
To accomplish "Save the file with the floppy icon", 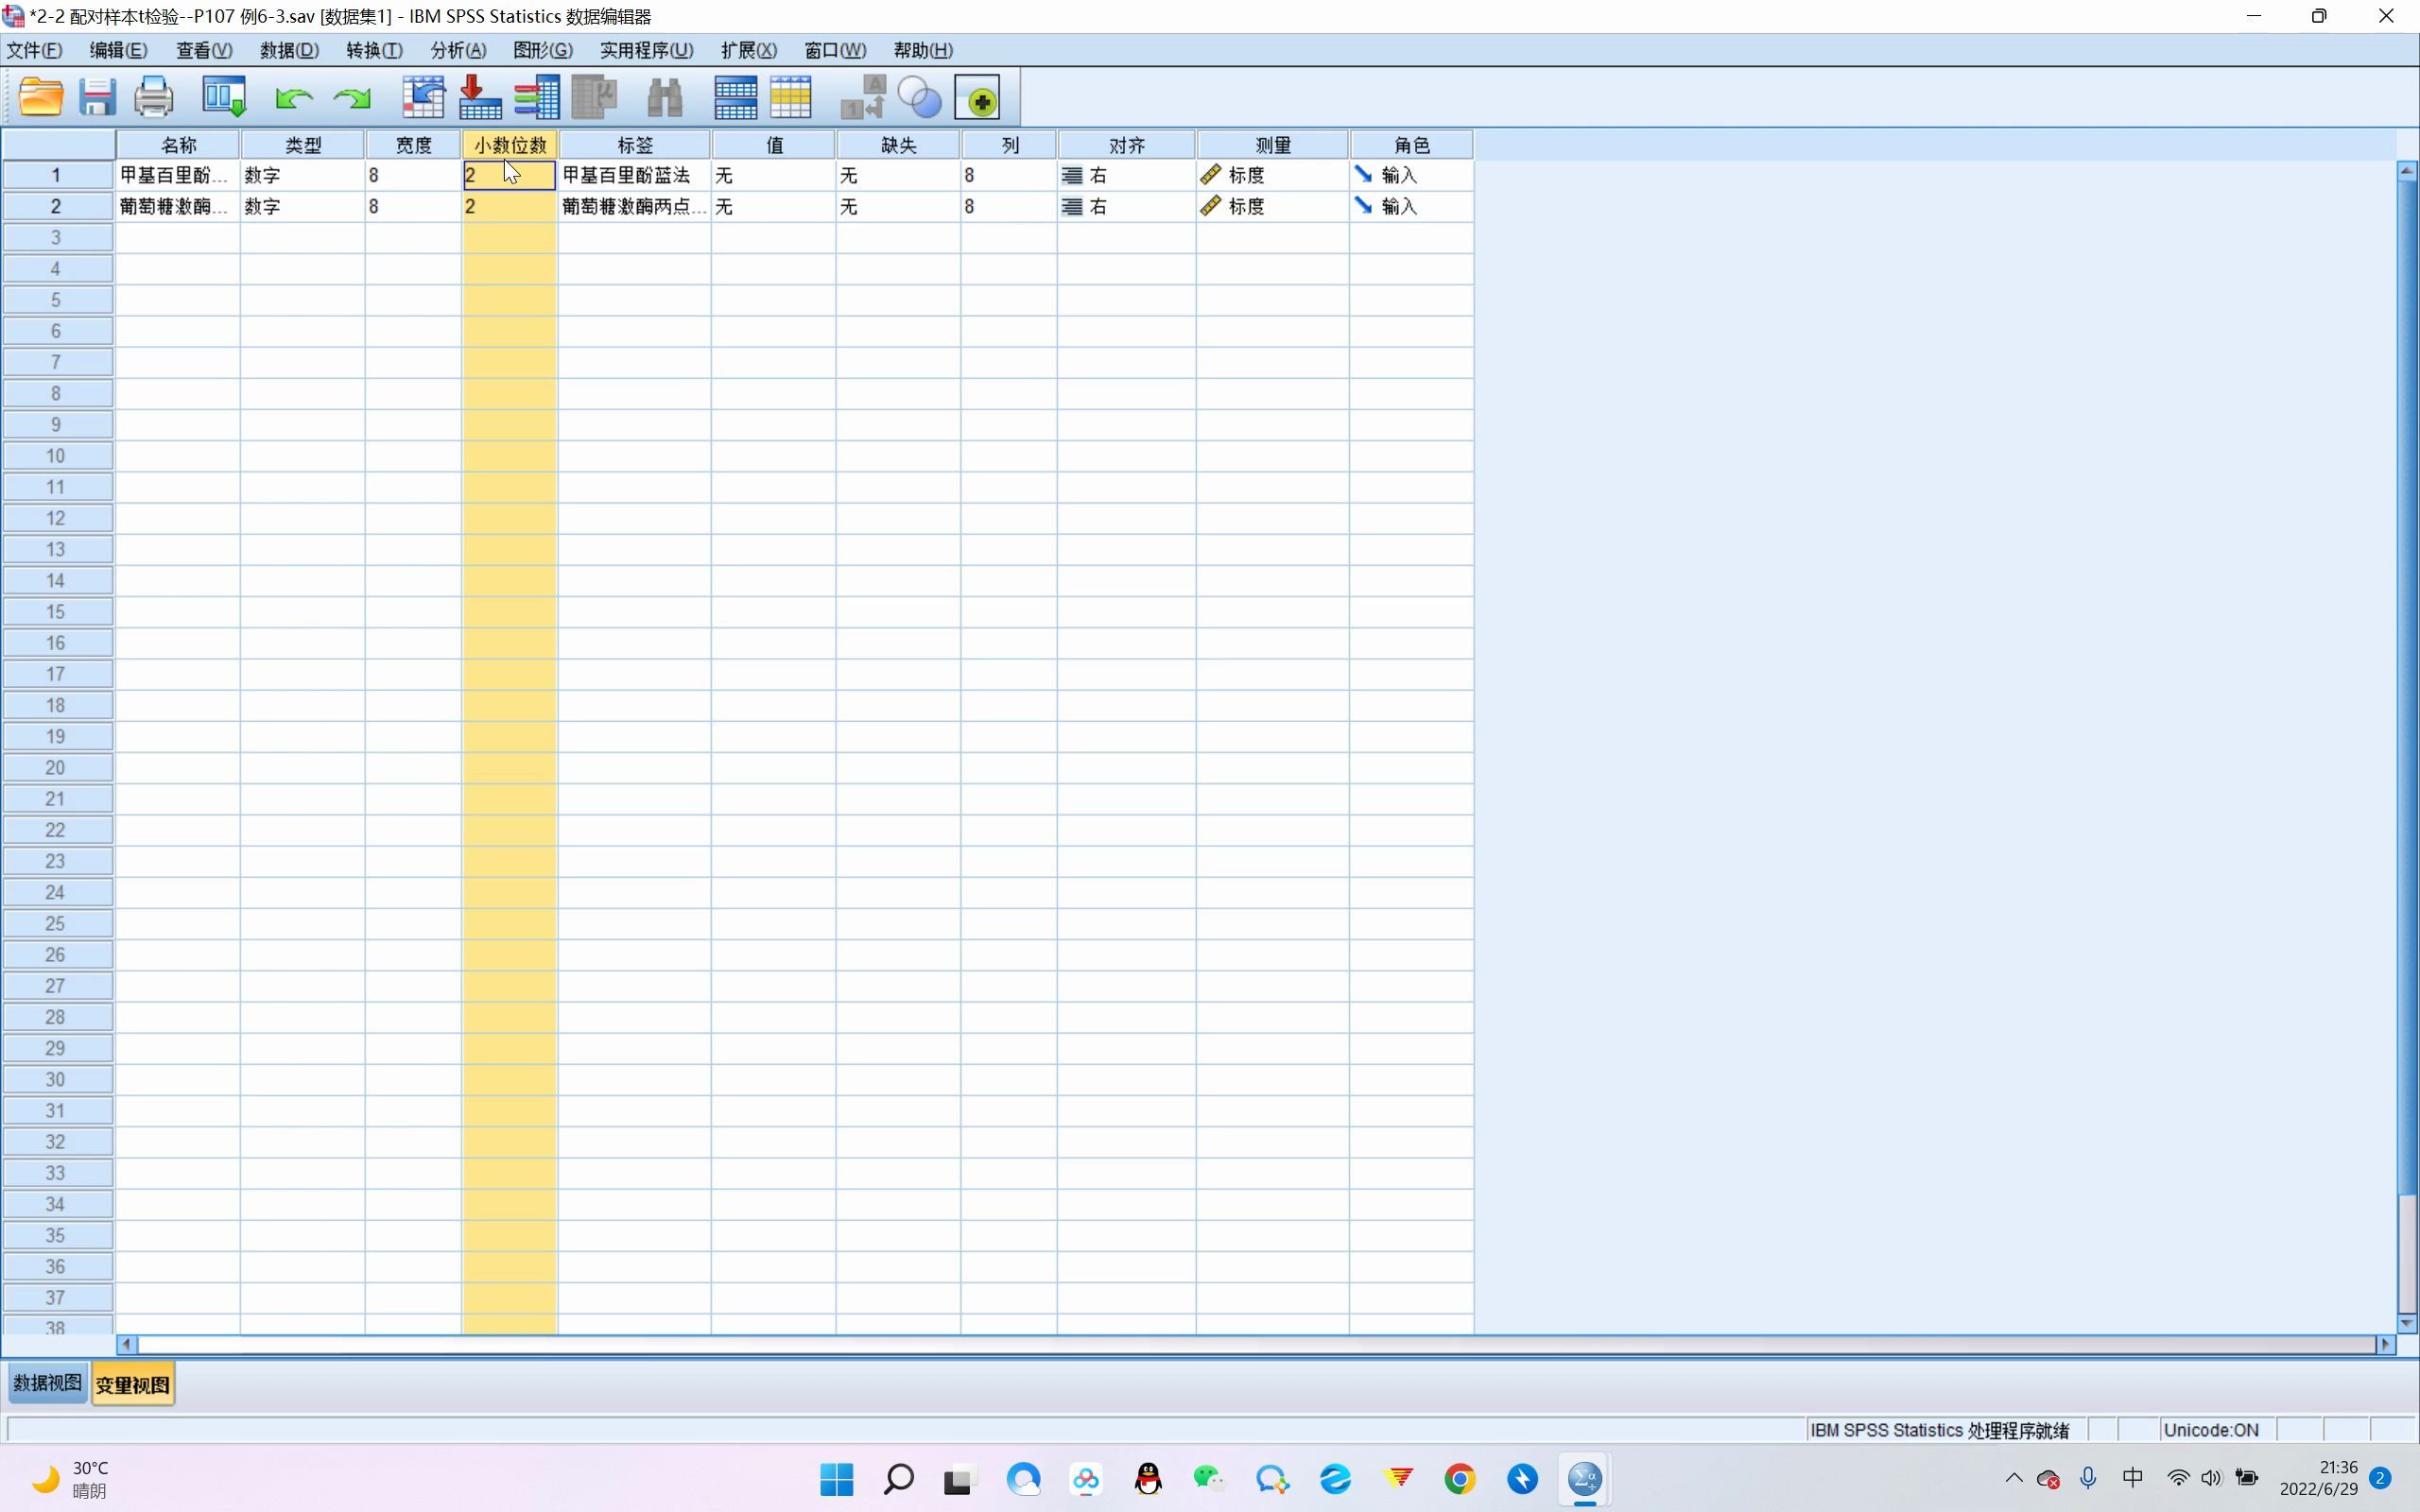I will pyautogui.click(x=97, y=97).
